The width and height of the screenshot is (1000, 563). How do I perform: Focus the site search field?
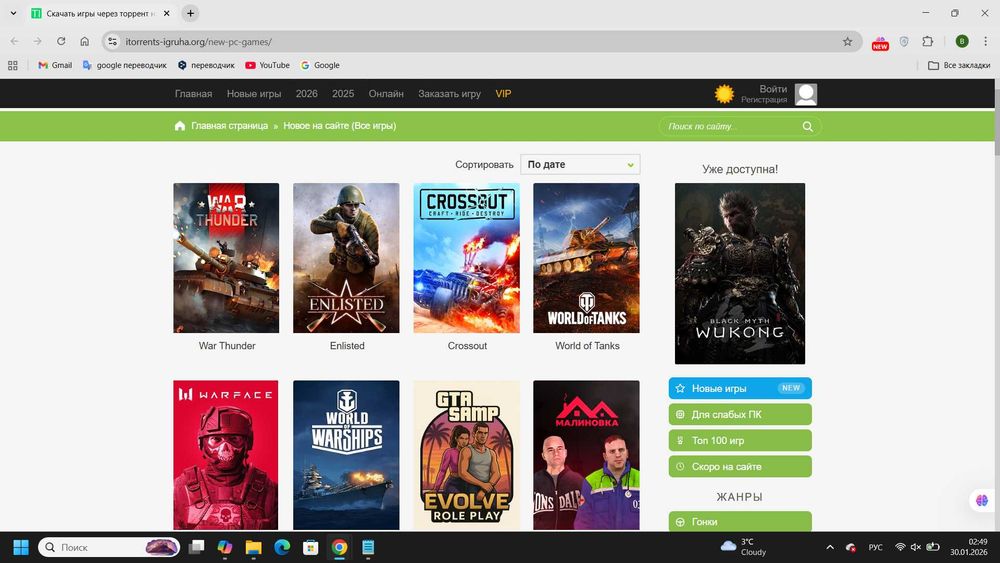click(x=740, y=126)
